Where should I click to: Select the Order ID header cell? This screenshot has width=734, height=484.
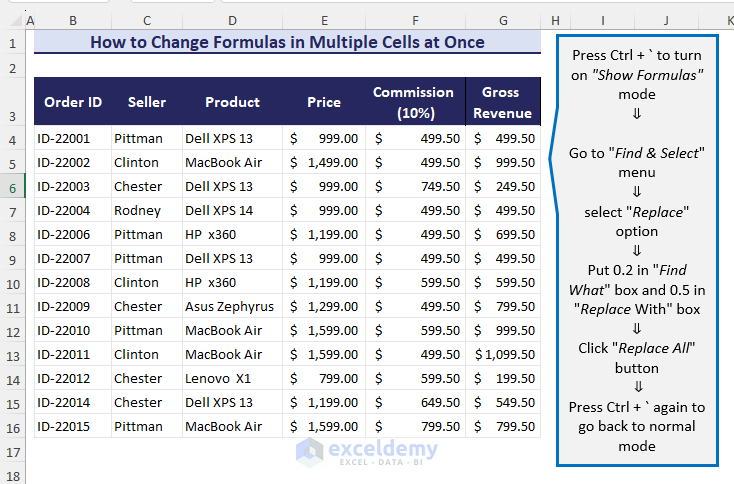pyautogui.click(x=72, y=102)
